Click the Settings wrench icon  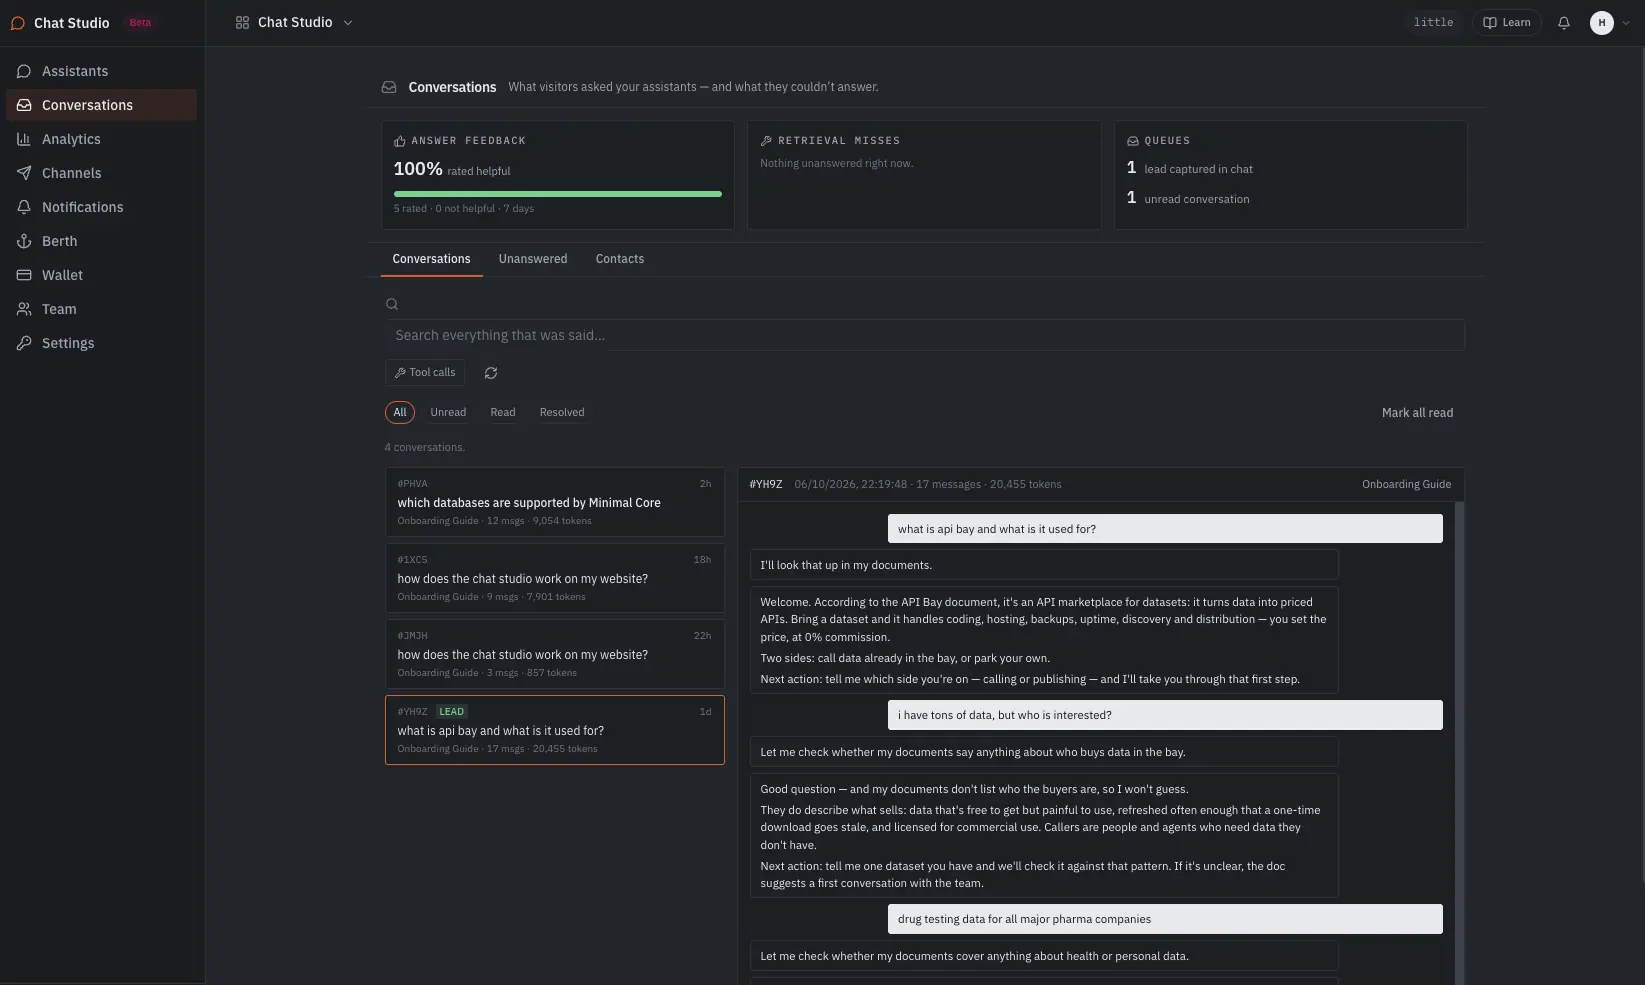click(x=24, y=343)
